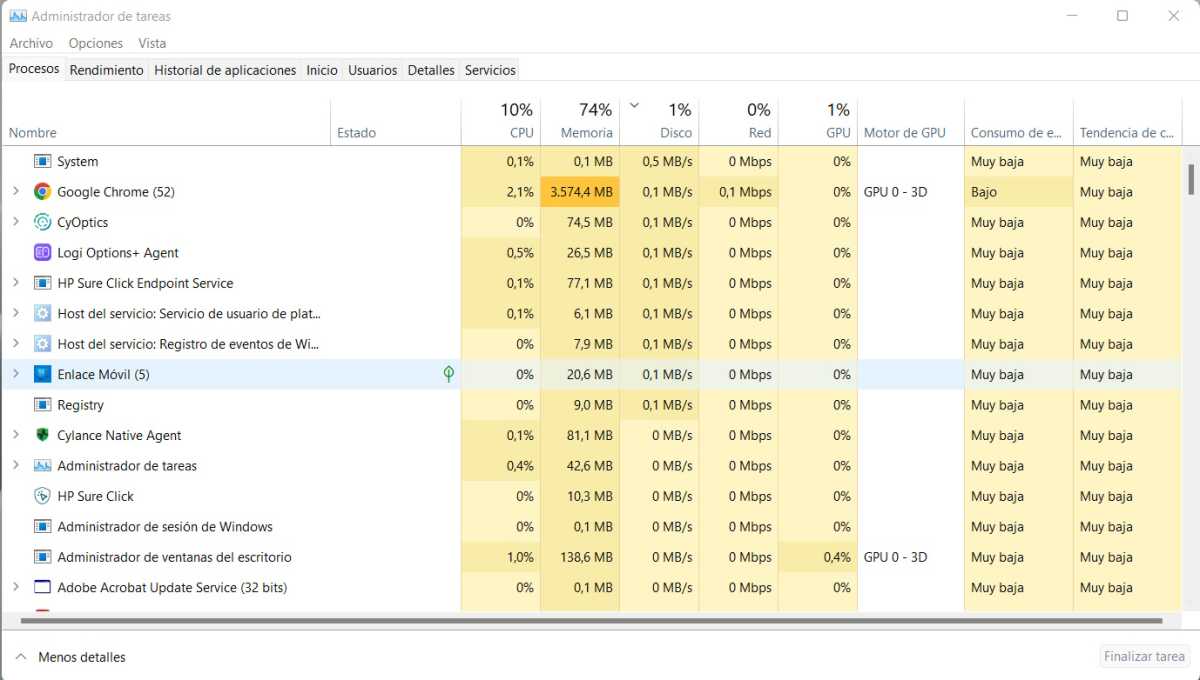Click the Administrador de tareas row icon

pyautogui.click(x=42, y=466)
